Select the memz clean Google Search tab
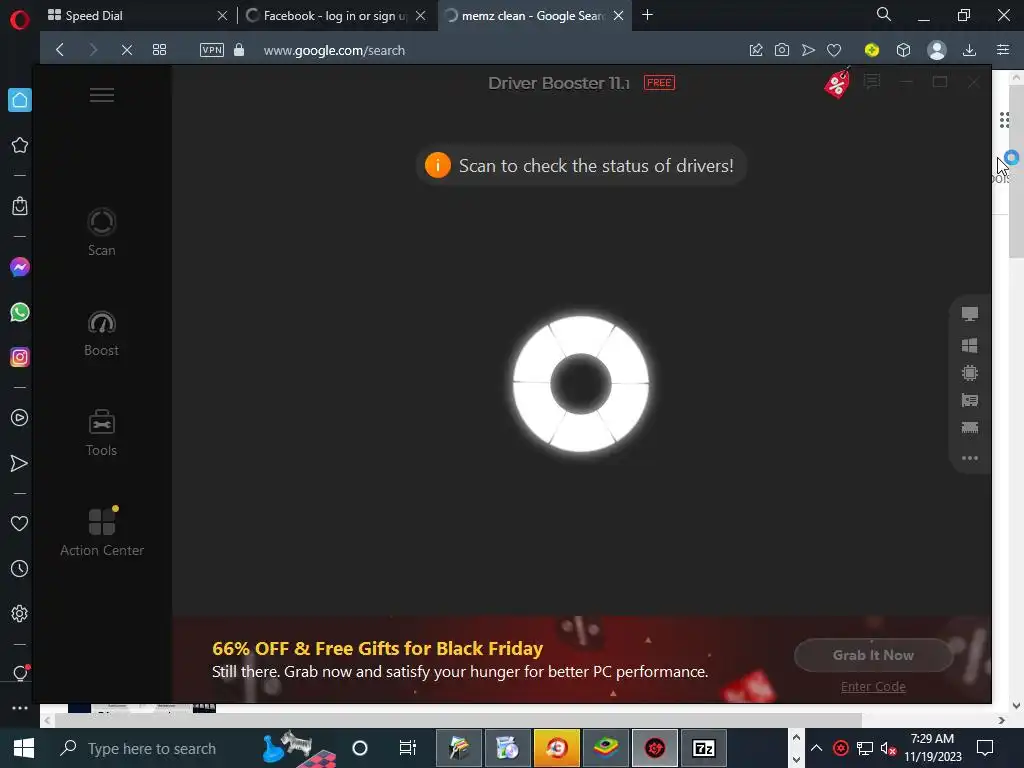This screenshot has width=1024, height=768. [x=534, y=15]
